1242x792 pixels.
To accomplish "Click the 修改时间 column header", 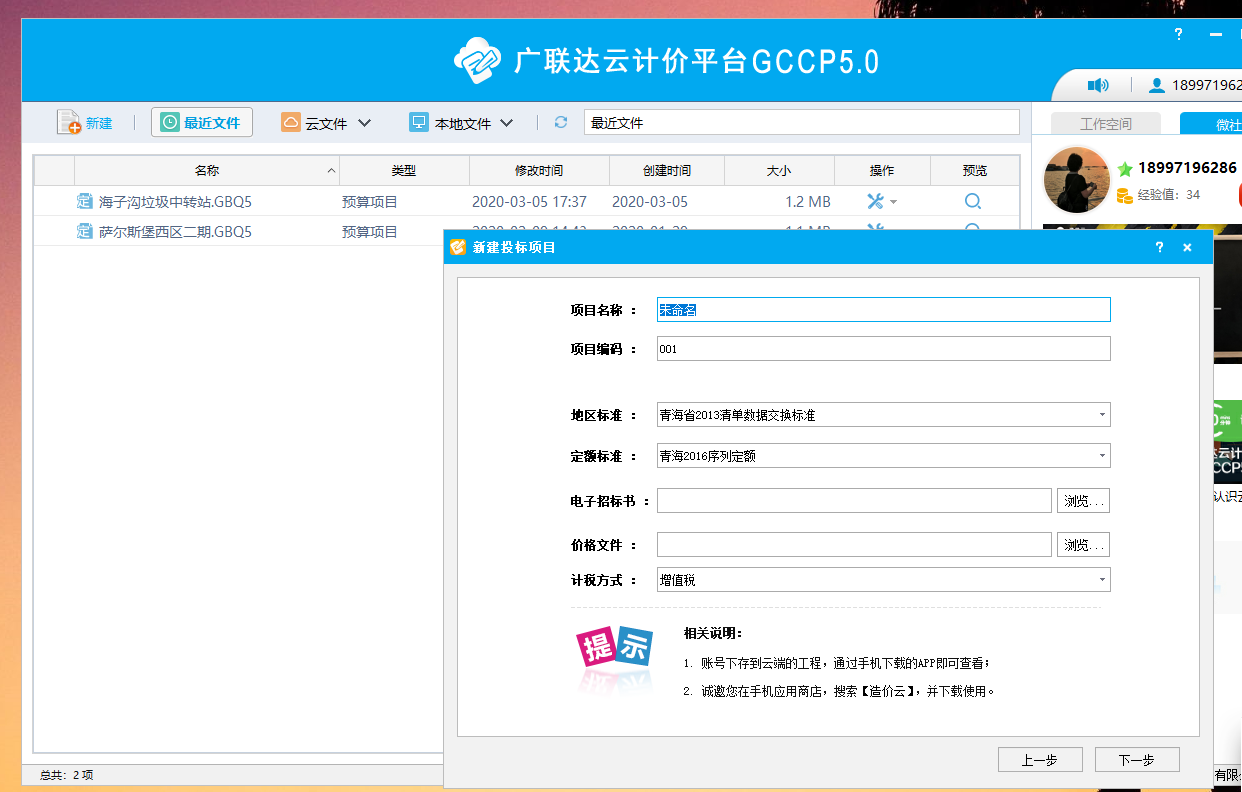I will pos(539,171).
